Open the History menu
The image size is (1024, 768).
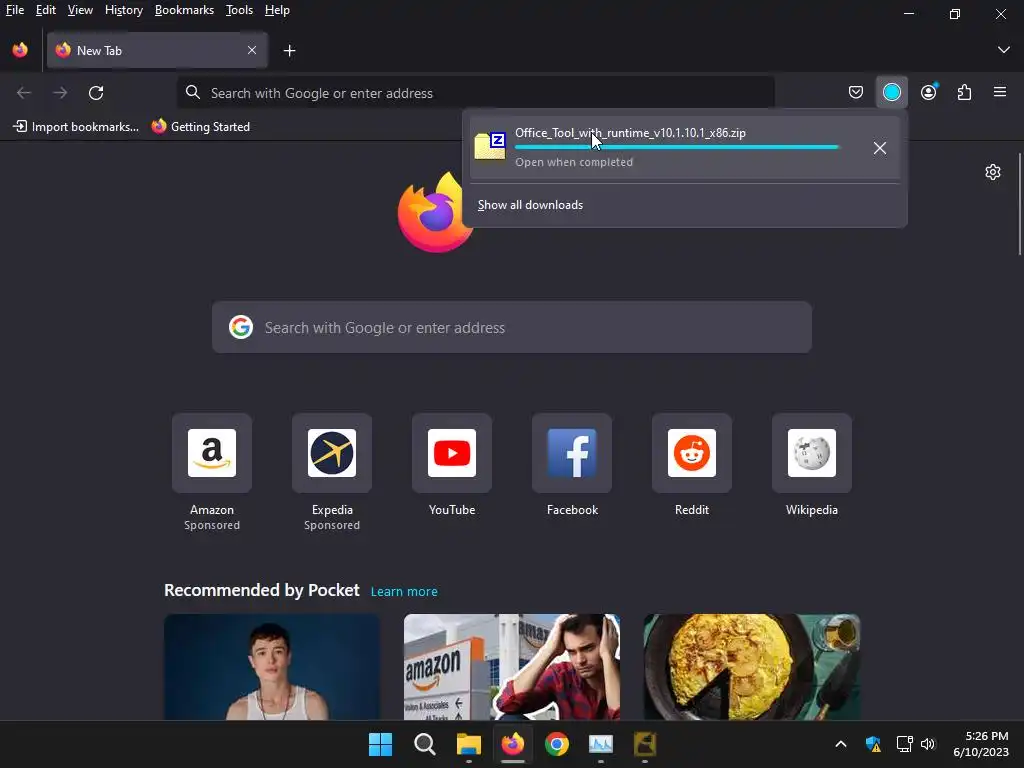(x=123, y=10)
